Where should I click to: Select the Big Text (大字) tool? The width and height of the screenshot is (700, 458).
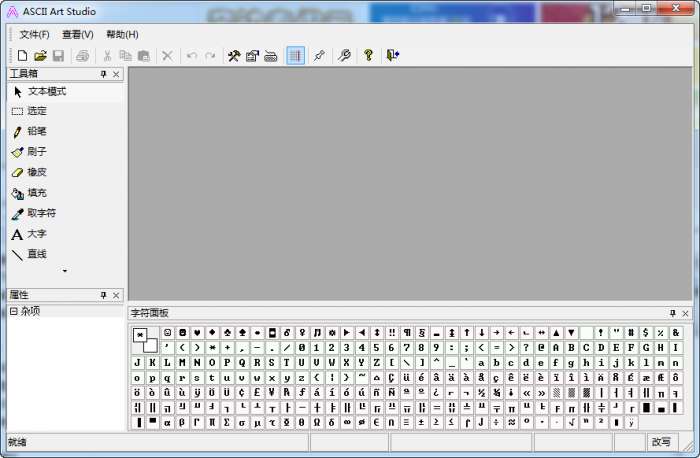click(36, 234)
